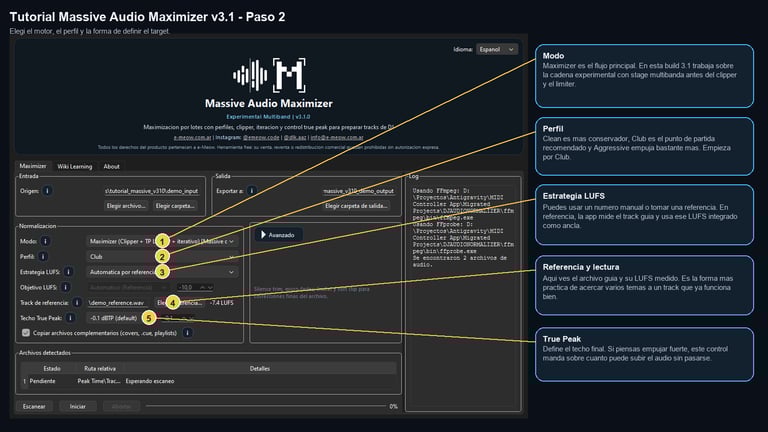This screenshot has height=432, width=768.
Task: Click the info icon for Techo True Peak
Action: coord(71,318)
